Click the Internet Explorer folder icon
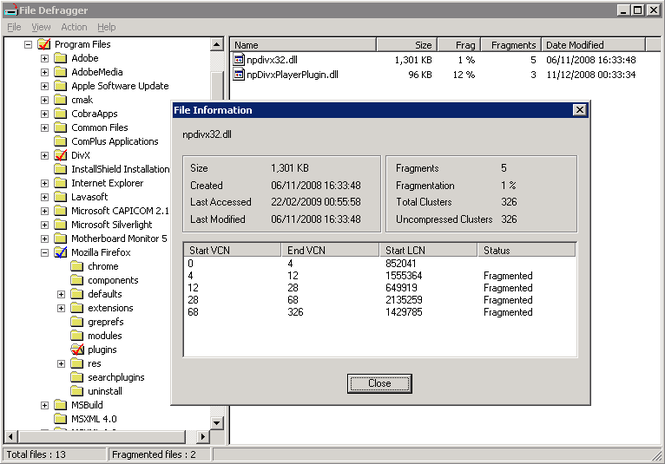665x464 pixels. pyautogui.click(x=61, y=183)
